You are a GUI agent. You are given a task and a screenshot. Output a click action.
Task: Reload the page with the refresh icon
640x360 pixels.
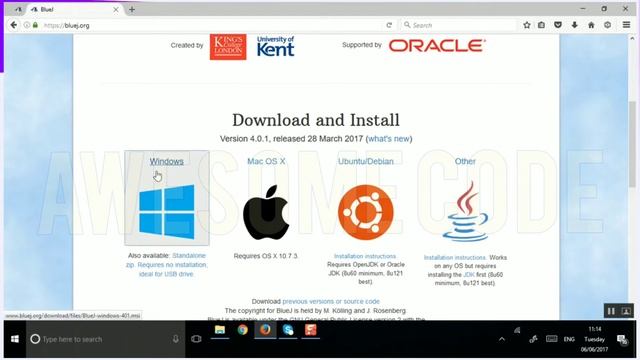coord(389,25)
